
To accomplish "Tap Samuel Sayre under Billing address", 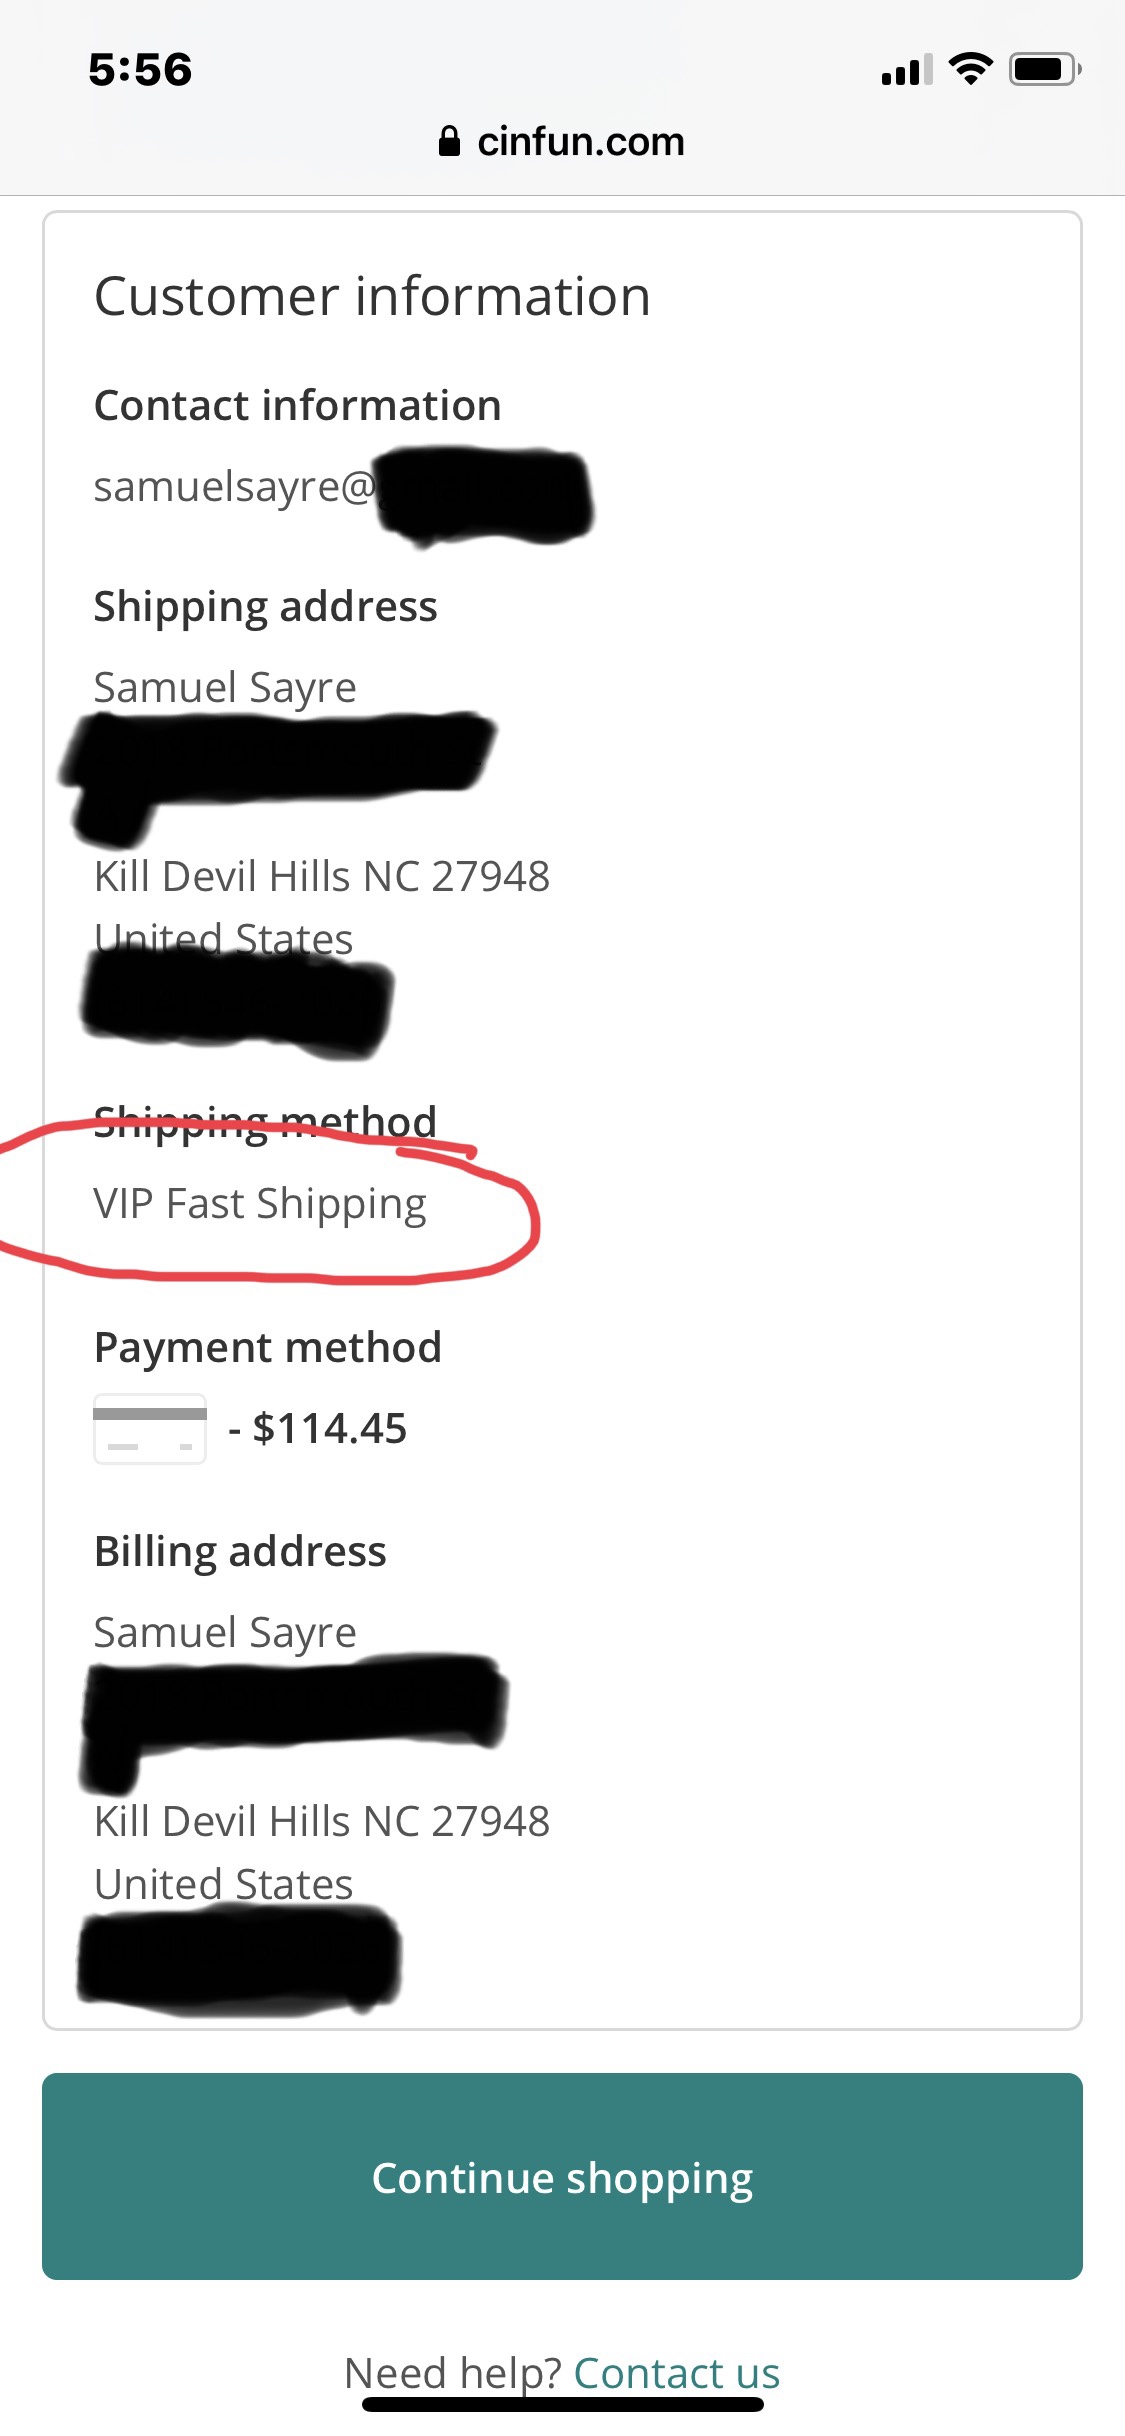I will [225, 1632].
